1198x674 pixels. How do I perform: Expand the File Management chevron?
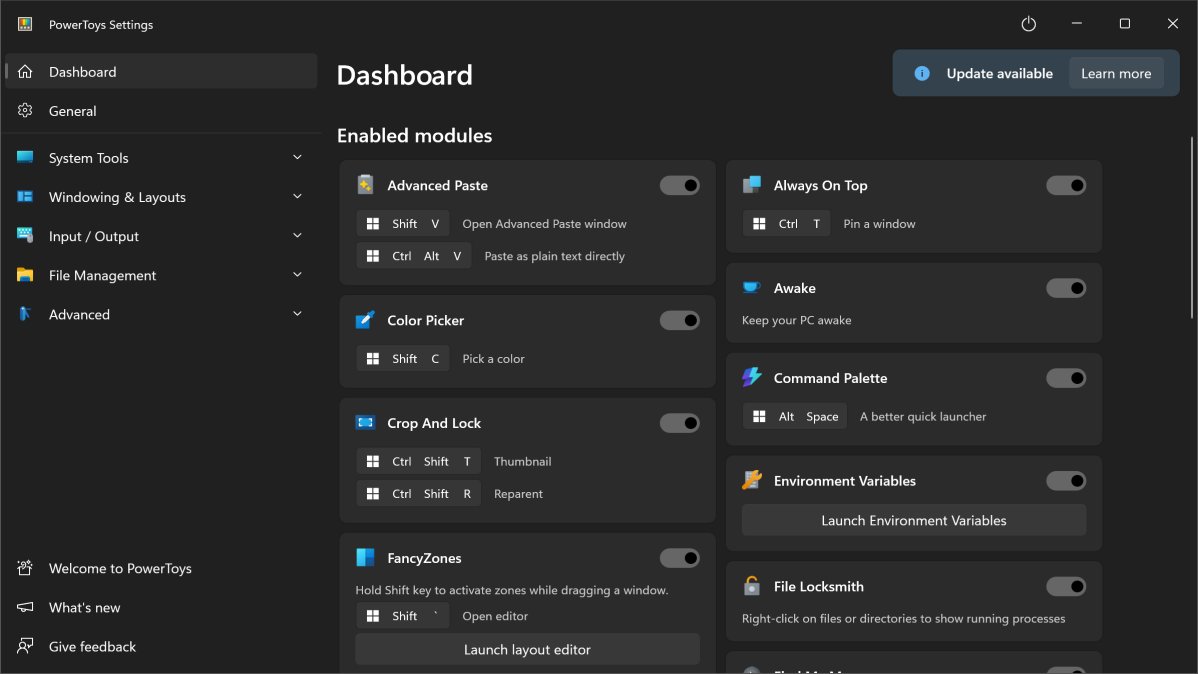(x=297, y=275)
